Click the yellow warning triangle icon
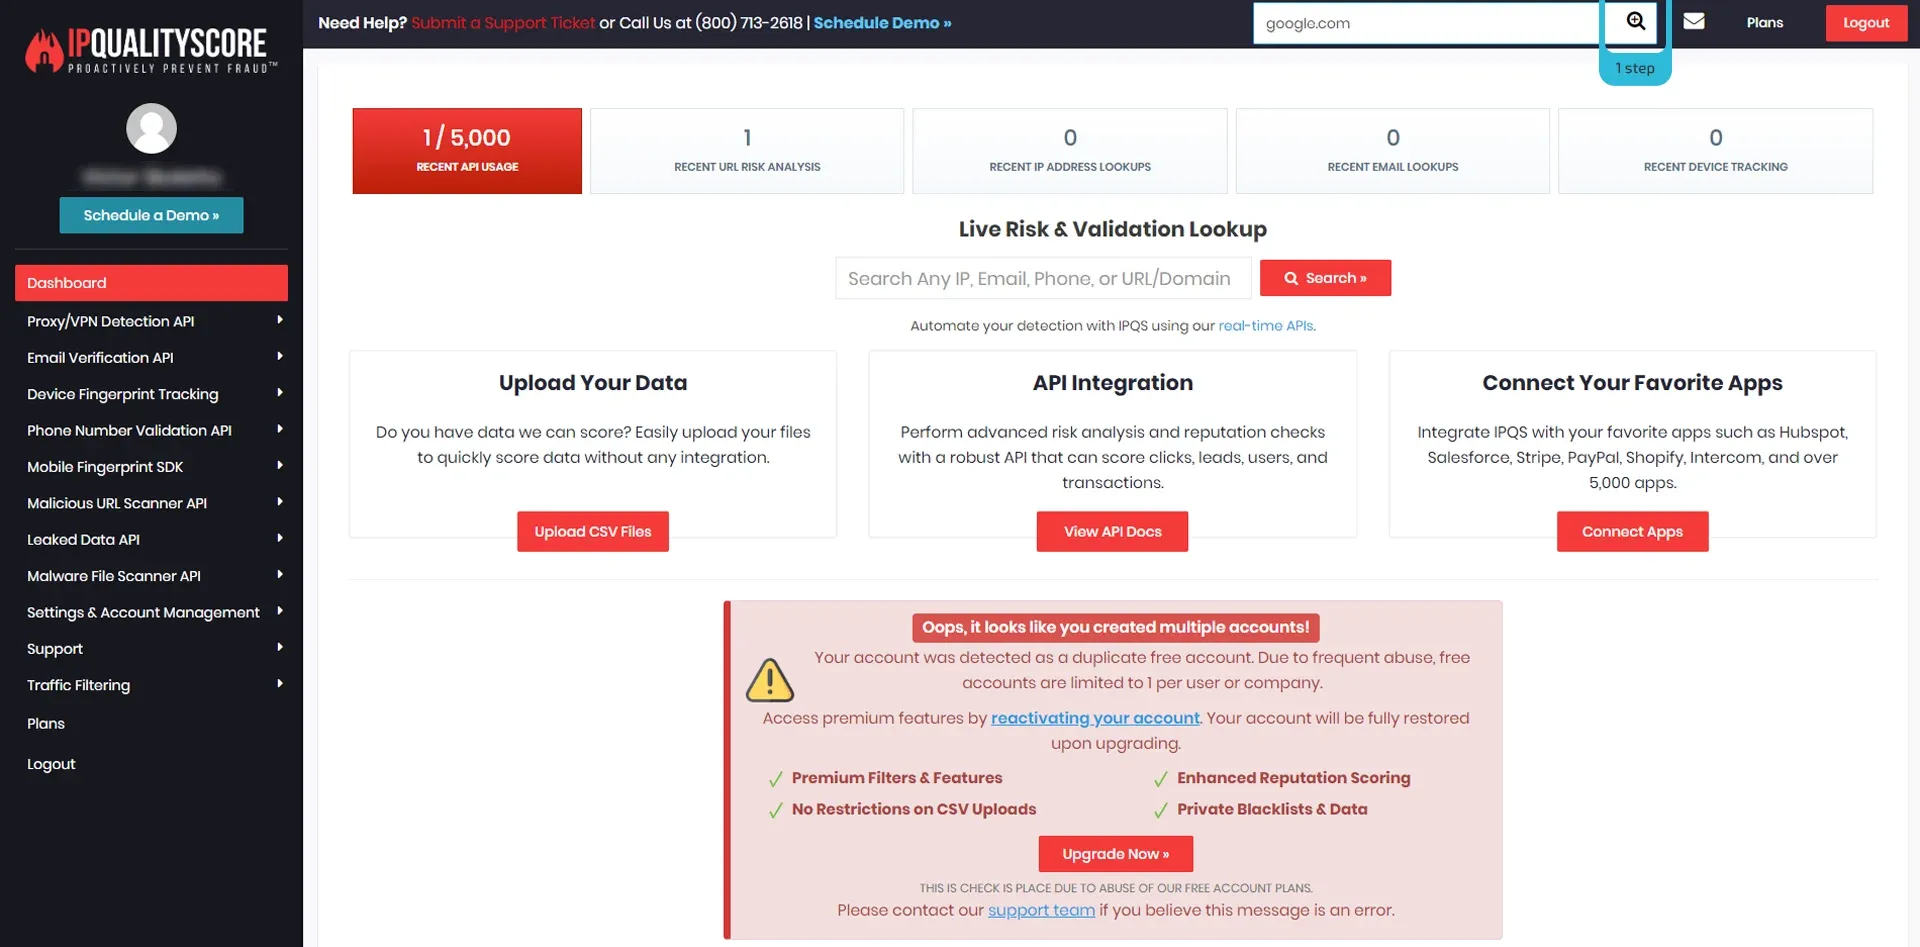The width and height of the screenshot is (1920, 947). pyautogui.click(x=769, y=681)
